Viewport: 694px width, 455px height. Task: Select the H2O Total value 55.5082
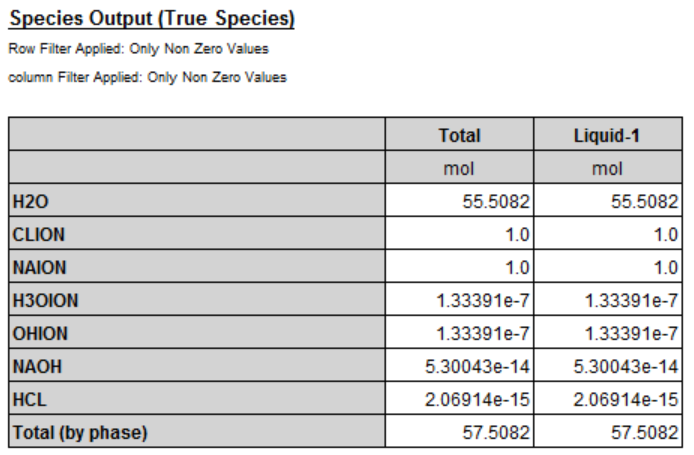tap(496, 201)
